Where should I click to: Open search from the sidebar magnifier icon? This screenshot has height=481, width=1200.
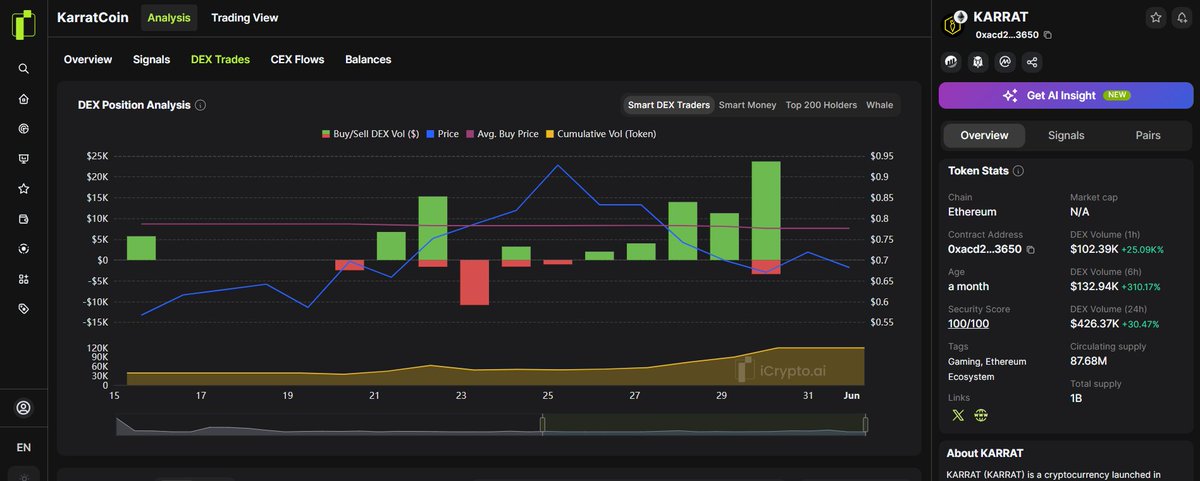pyautogui.click(x=23, y=69)
